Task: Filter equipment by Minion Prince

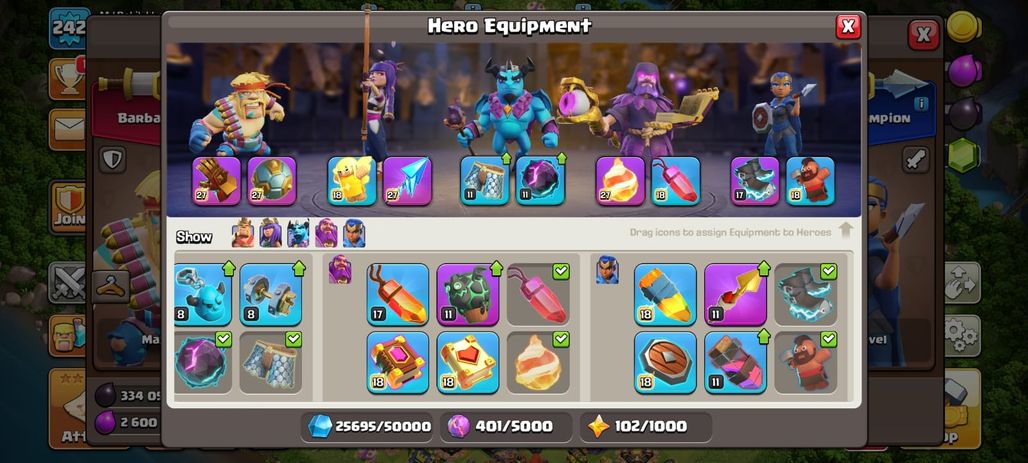Action: [298, 233]
